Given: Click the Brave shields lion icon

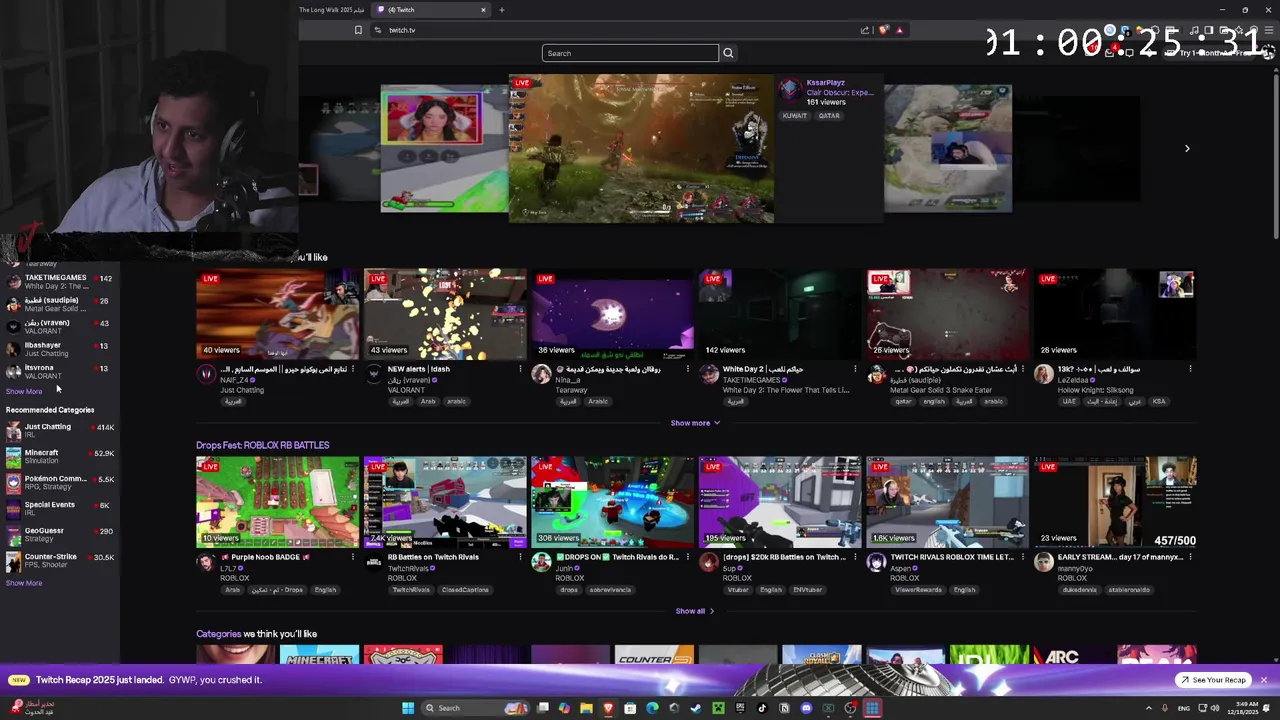Looking at the screenshot, I should point(883,30).
